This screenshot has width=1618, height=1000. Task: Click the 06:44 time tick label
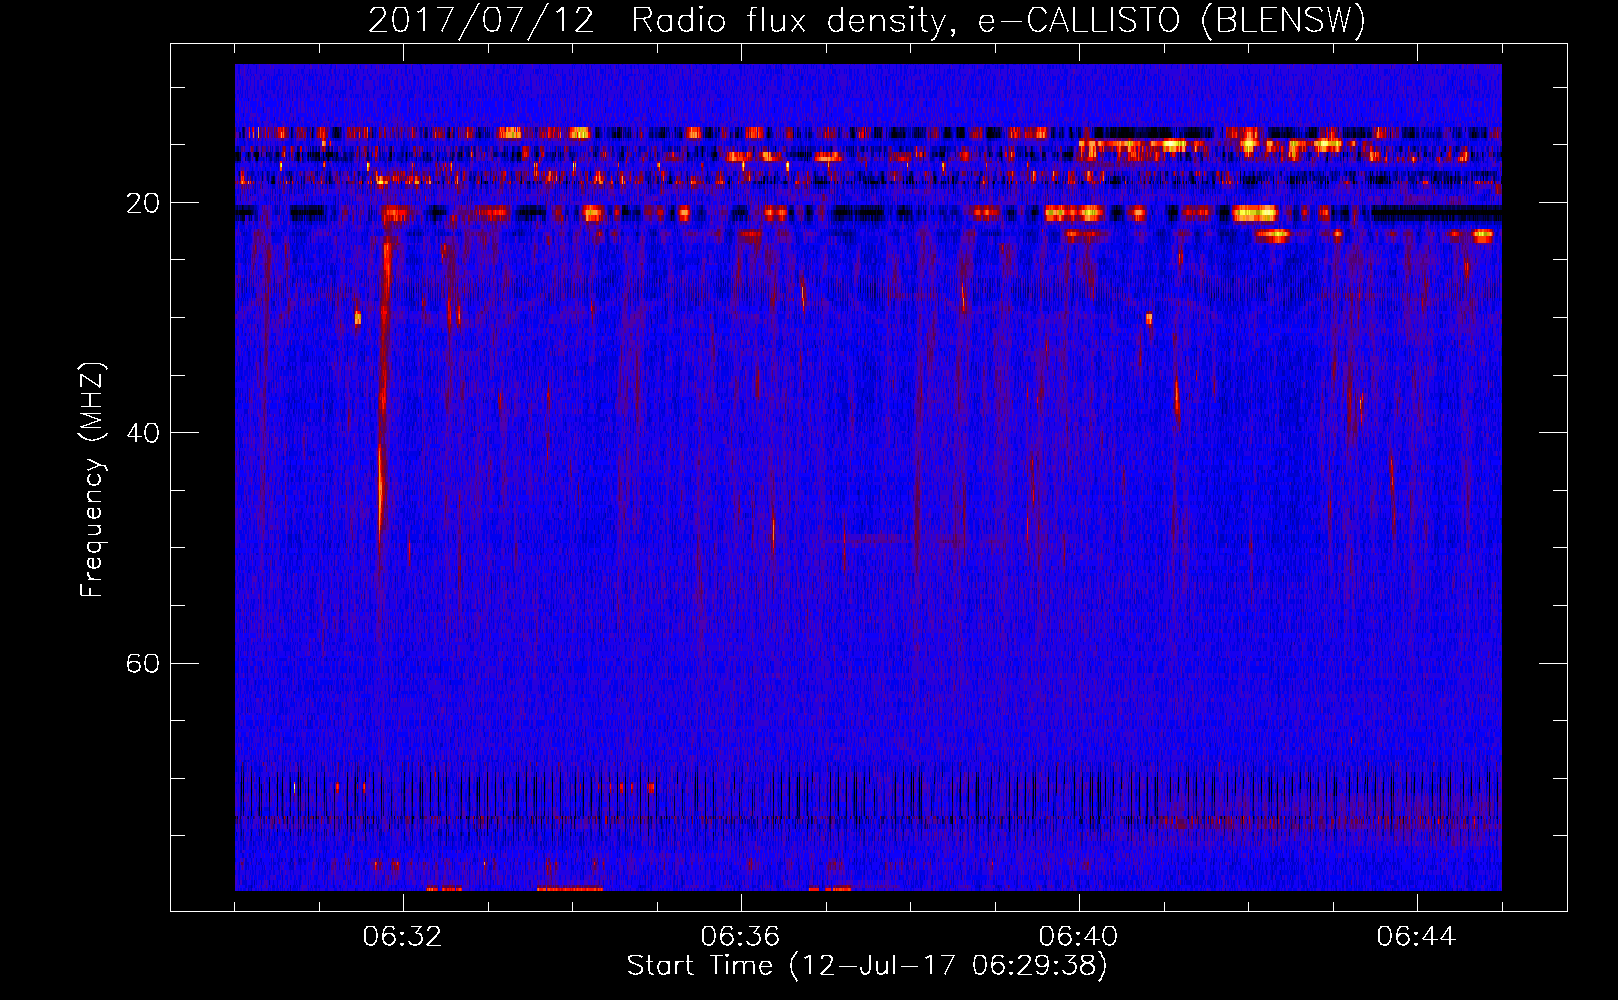click(1416, 937)
